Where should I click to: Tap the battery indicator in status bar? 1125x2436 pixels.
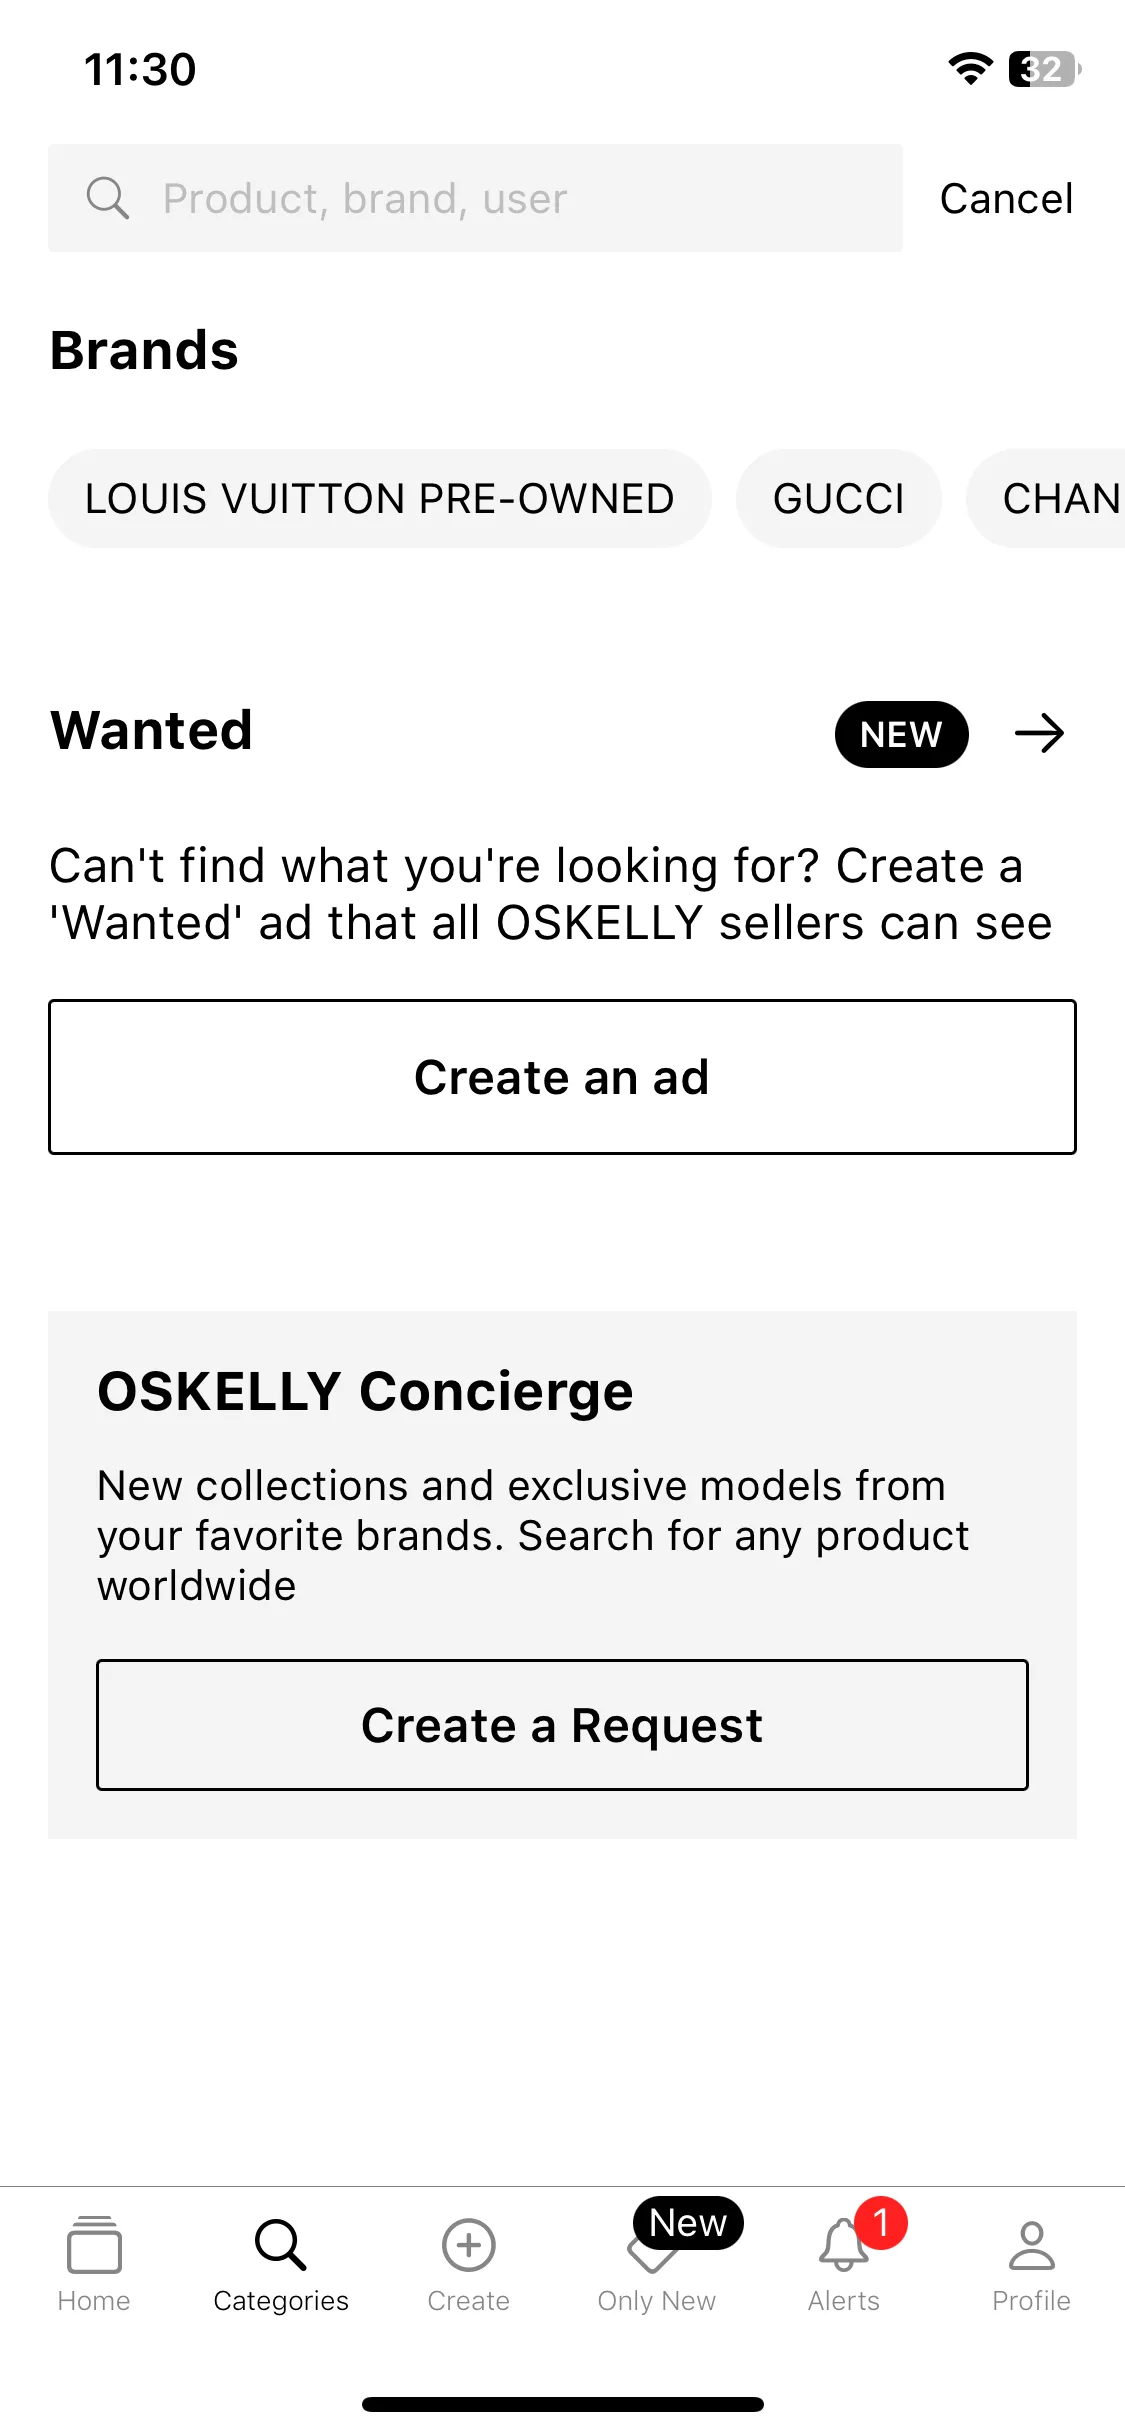1045,69
